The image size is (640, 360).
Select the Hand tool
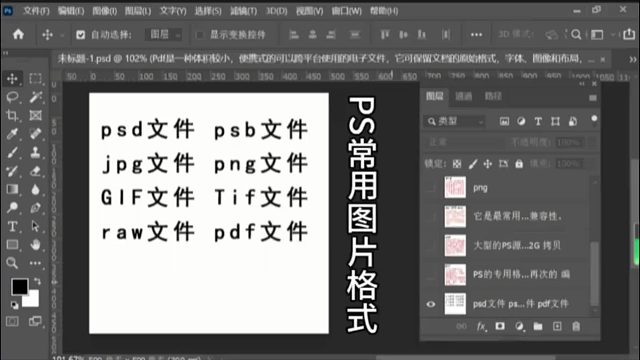pos(36,244)
